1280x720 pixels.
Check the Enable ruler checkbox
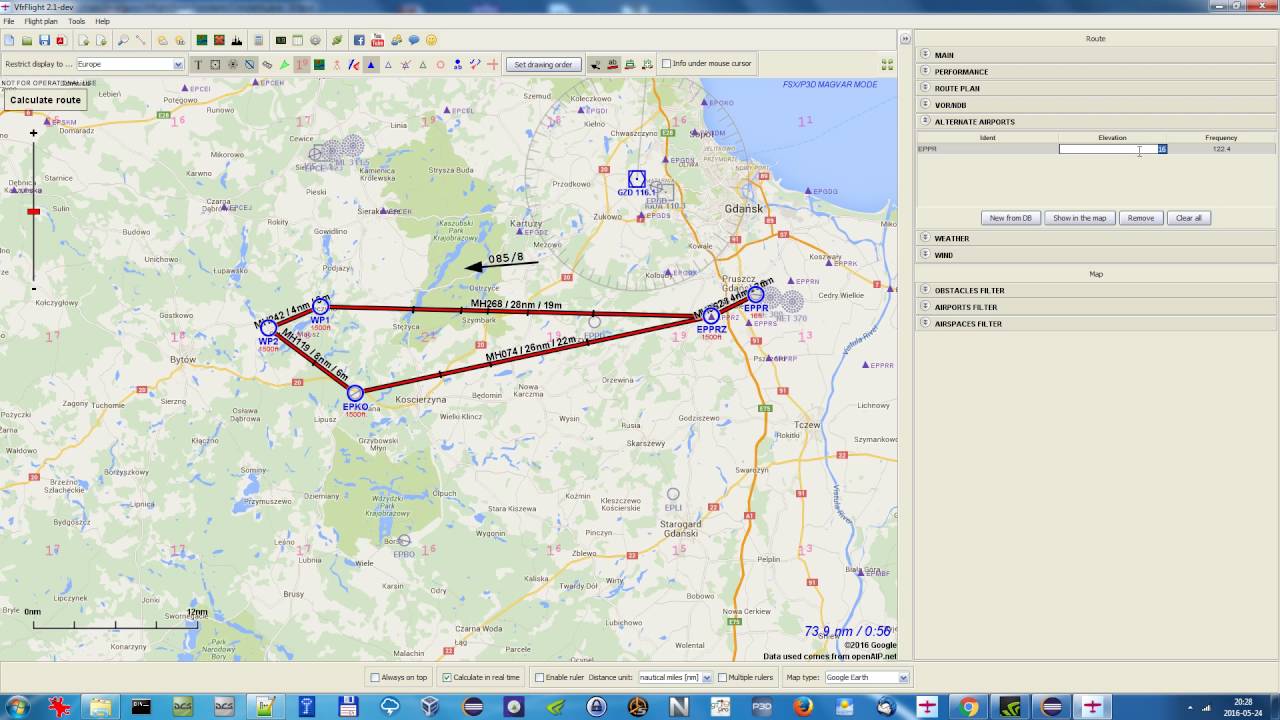[540, 677]
